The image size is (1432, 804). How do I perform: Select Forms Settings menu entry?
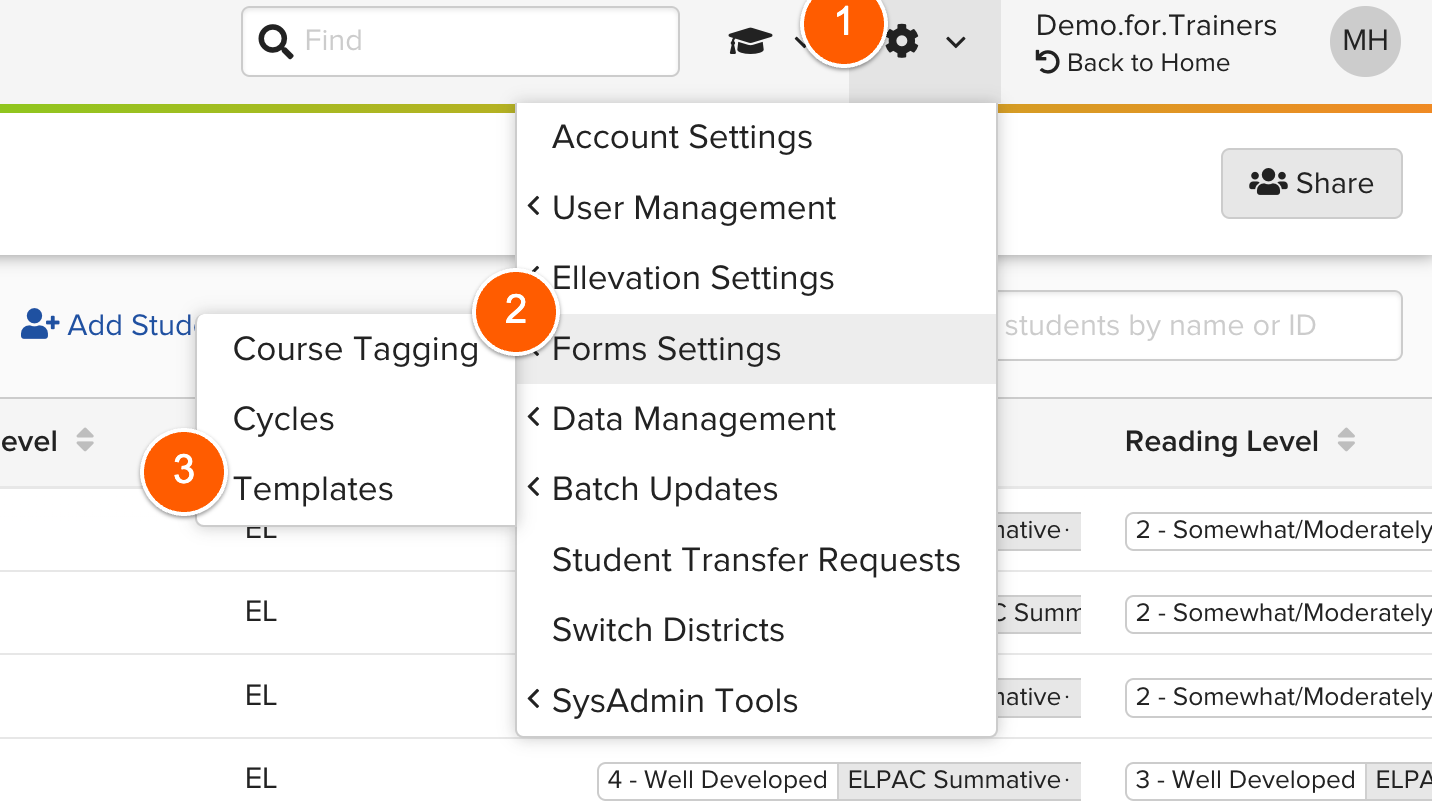pos(756,349)
